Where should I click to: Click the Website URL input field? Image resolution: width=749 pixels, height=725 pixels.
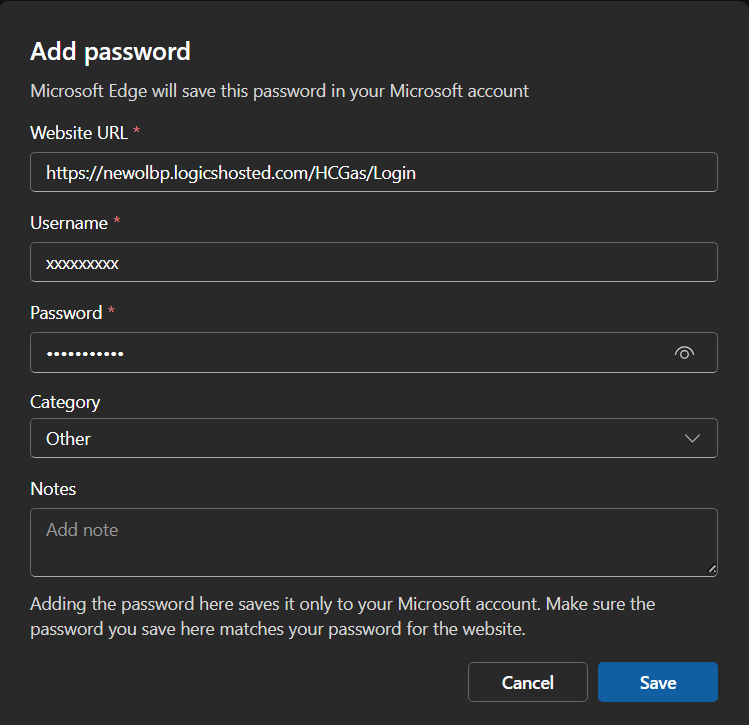pyautogui.click(x=373, y=172)
